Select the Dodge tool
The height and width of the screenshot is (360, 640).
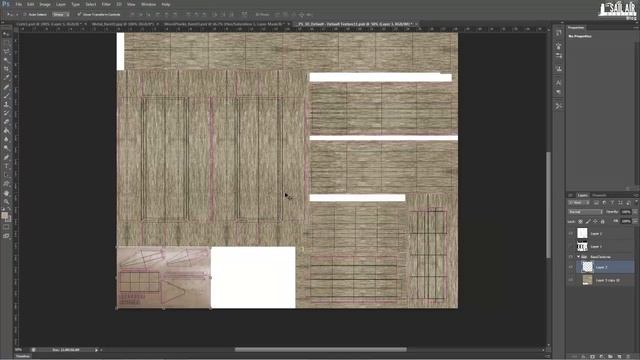pyautogui.click(x=6, y=148)
